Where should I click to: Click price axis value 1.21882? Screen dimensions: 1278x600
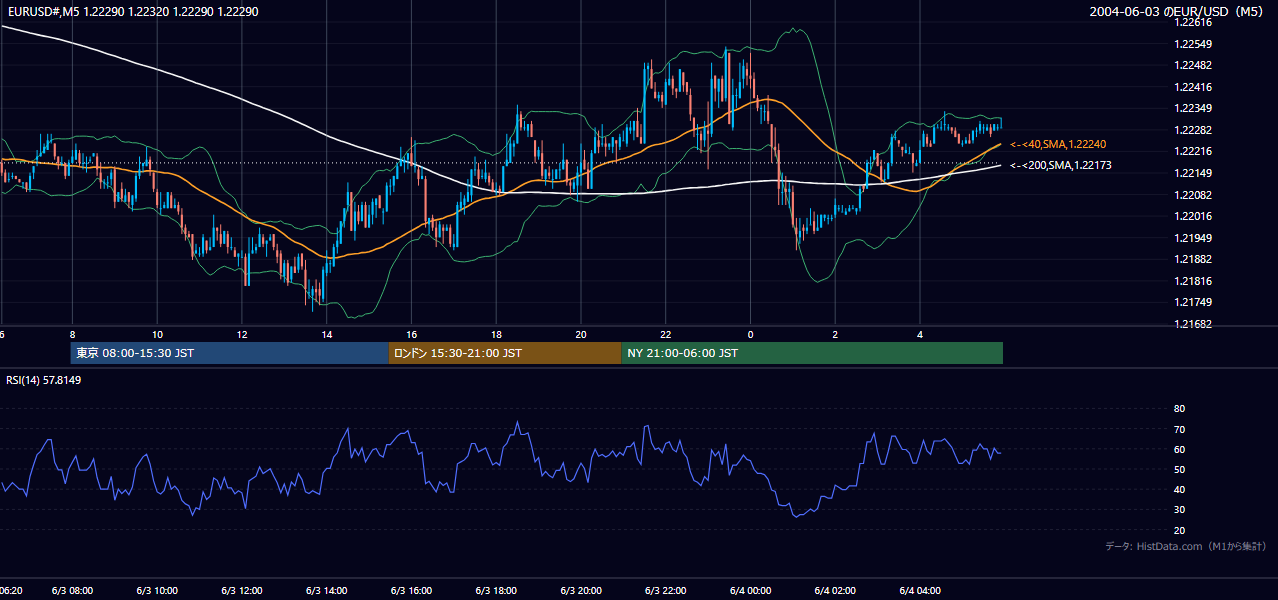(x=1193, y=259)
